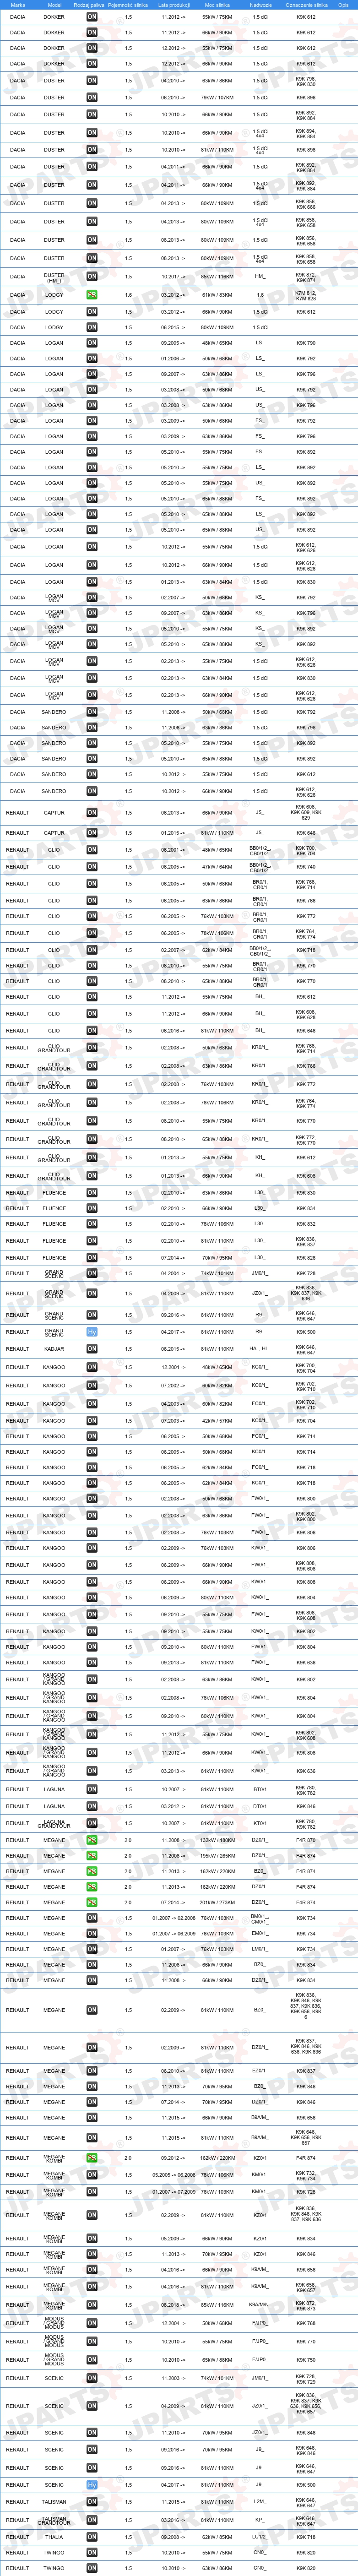Click the Rodzaj paliwa column header
Image resolution: width=358 pixels, height=2576 pixels.
coord(89,5)
